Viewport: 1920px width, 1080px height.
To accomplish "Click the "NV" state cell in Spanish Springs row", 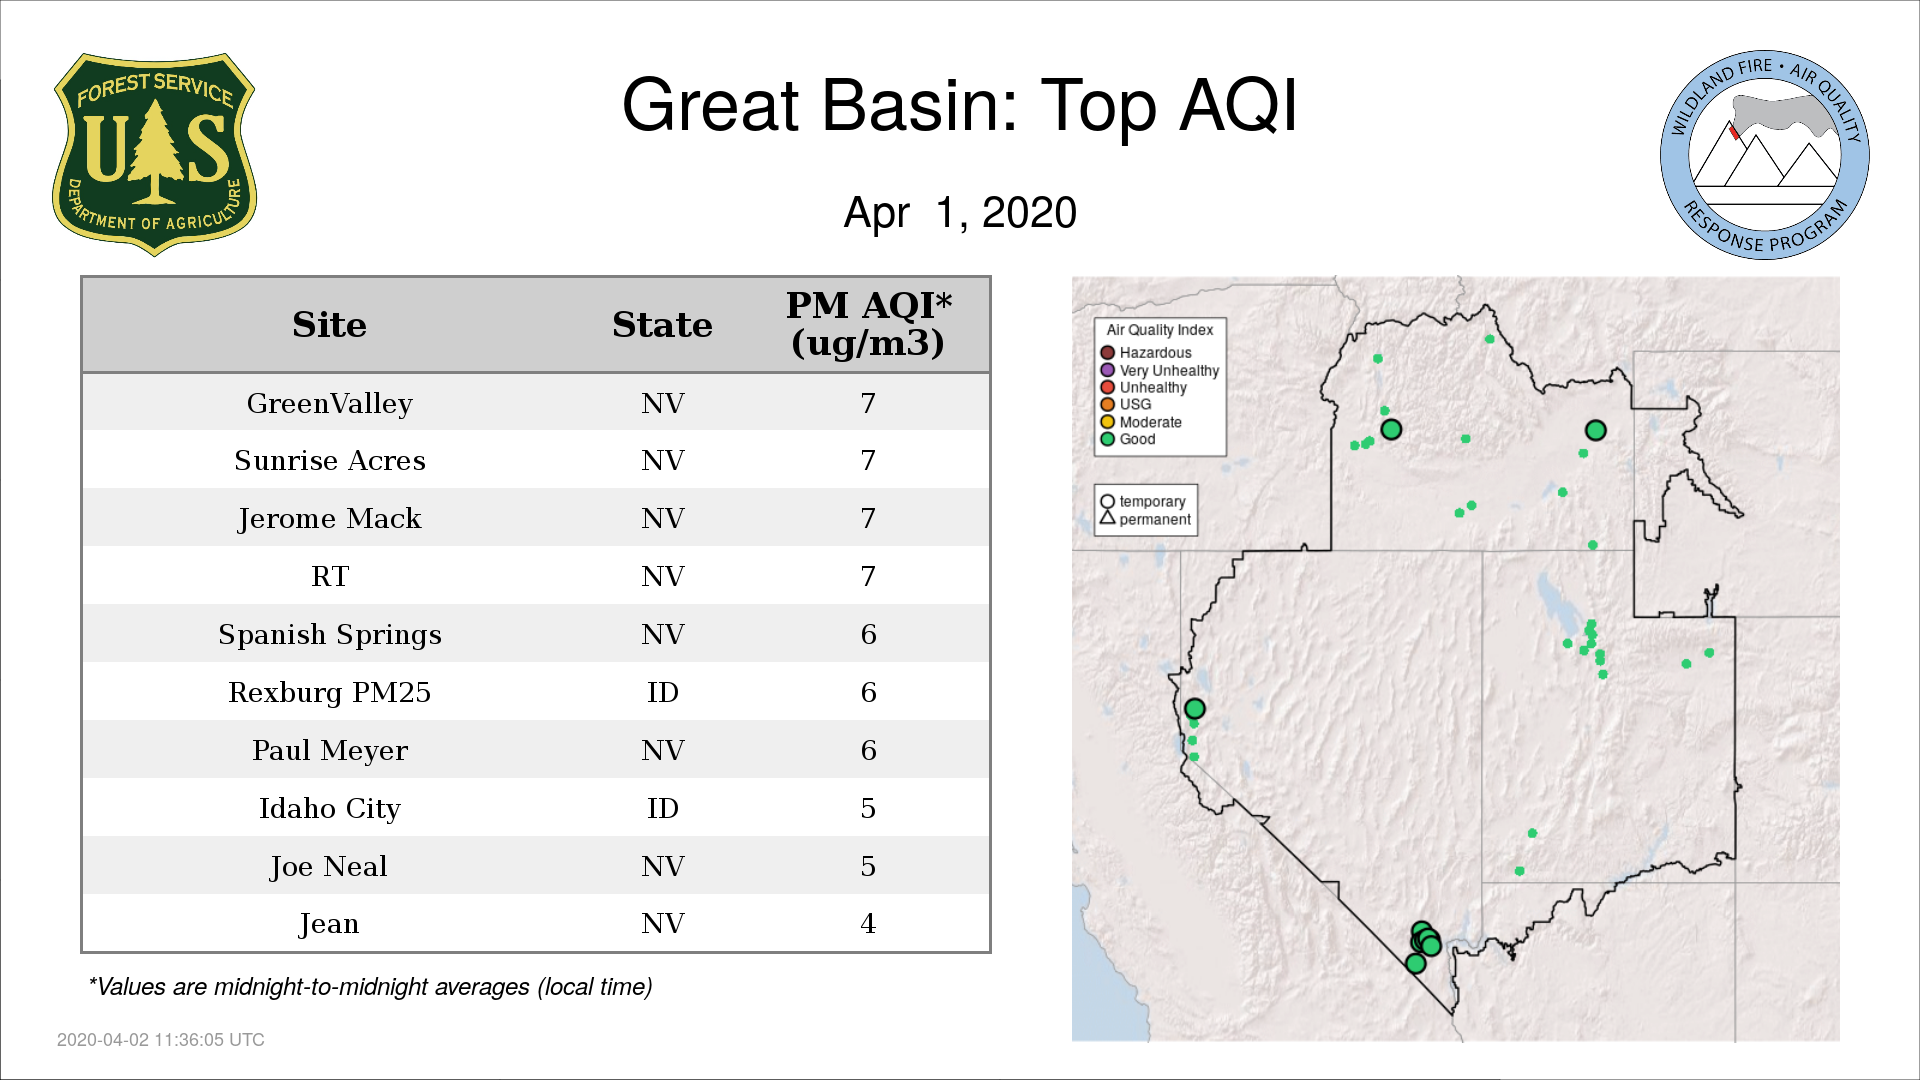I will point(662,634).
